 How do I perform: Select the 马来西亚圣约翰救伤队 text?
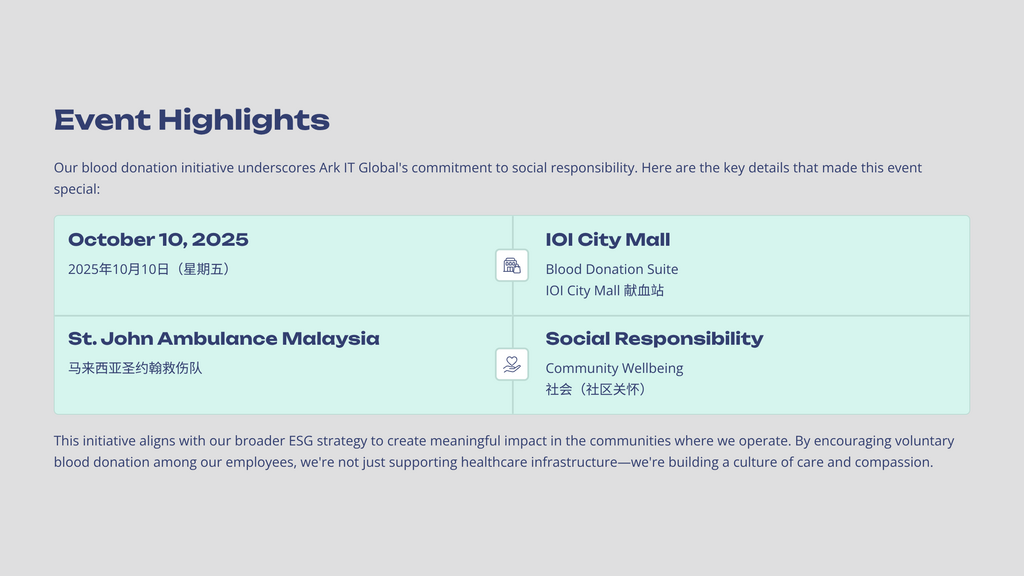(135, 368)
